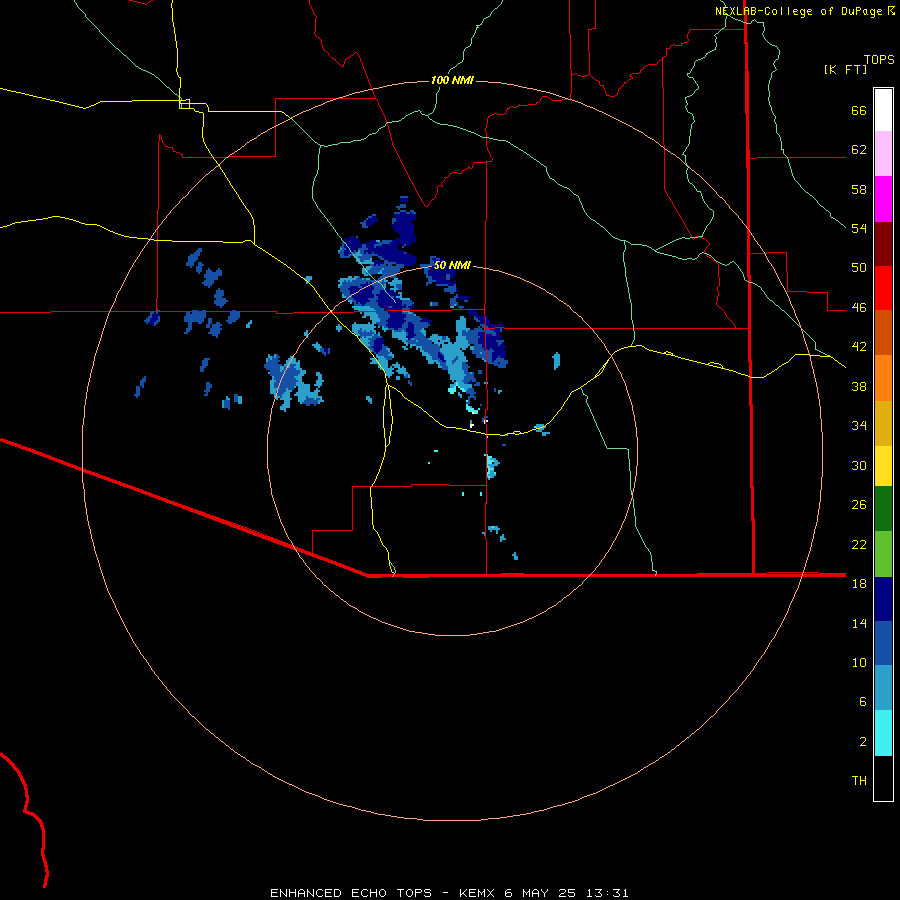
Task: Pick the yellow legend swatch
Action: (x=883, y=465)
